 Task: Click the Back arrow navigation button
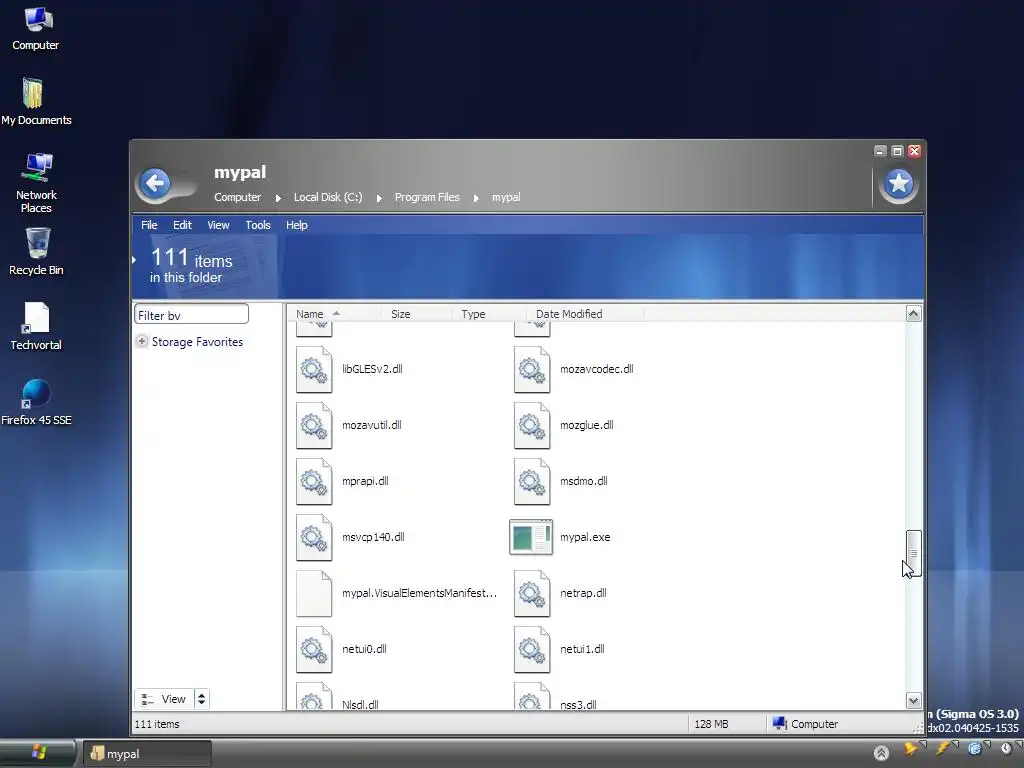[x=155, y=184]
